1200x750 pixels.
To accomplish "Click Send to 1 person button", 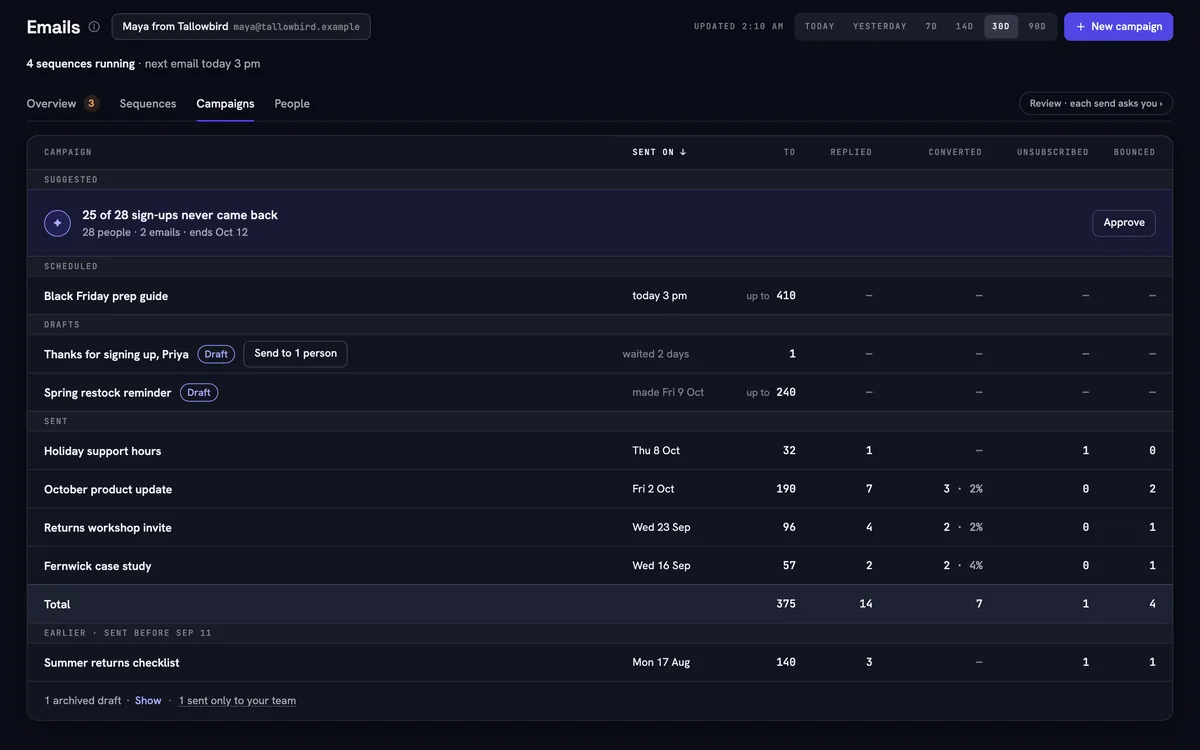I will pyautogui.click(x=295, y=354).
